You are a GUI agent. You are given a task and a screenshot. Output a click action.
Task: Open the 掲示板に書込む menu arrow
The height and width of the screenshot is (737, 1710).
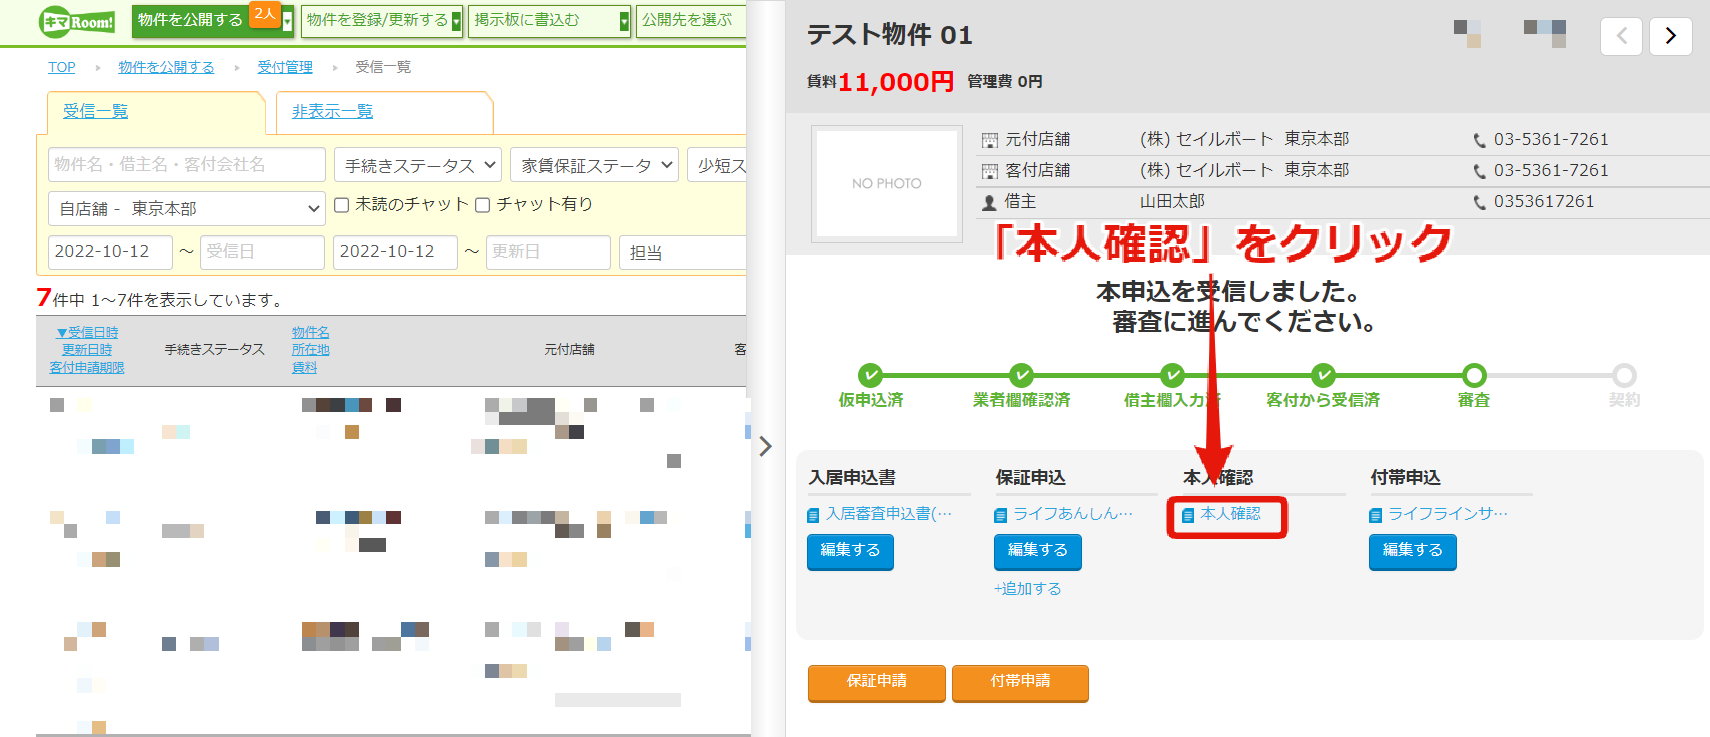pos(625,21)
